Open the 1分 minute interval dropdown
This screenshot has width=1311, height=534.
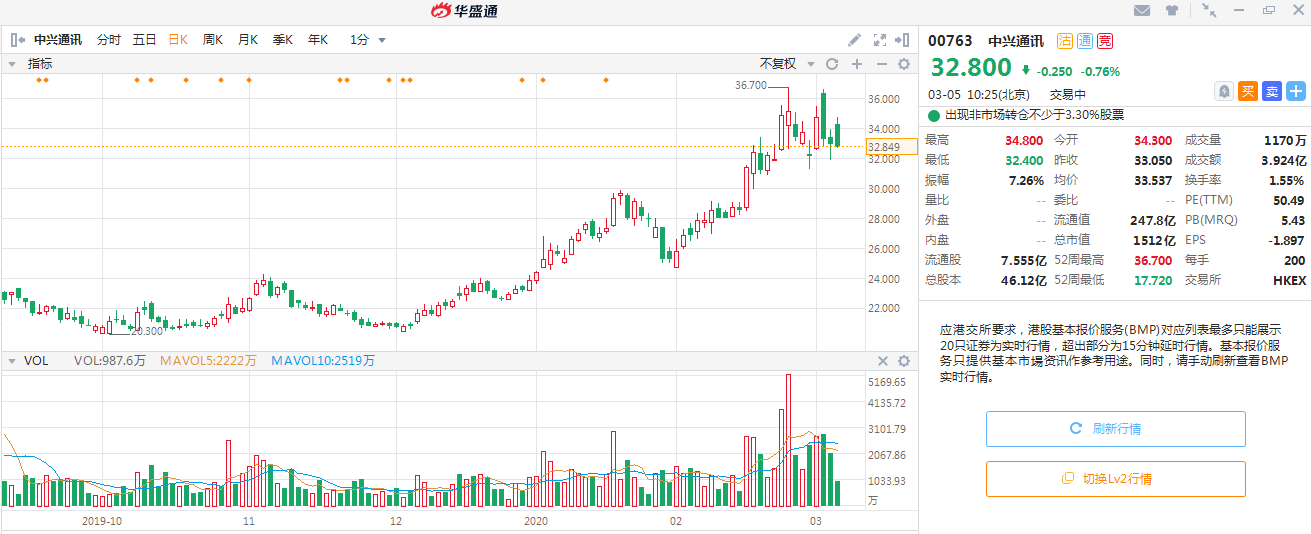[x=367, y=40]
